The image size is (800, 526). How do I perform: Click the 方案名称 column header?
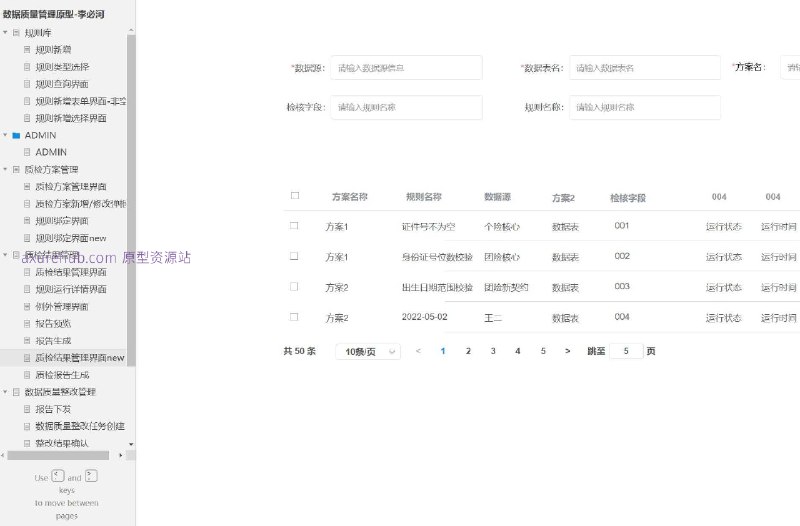[x=349, y=197]
